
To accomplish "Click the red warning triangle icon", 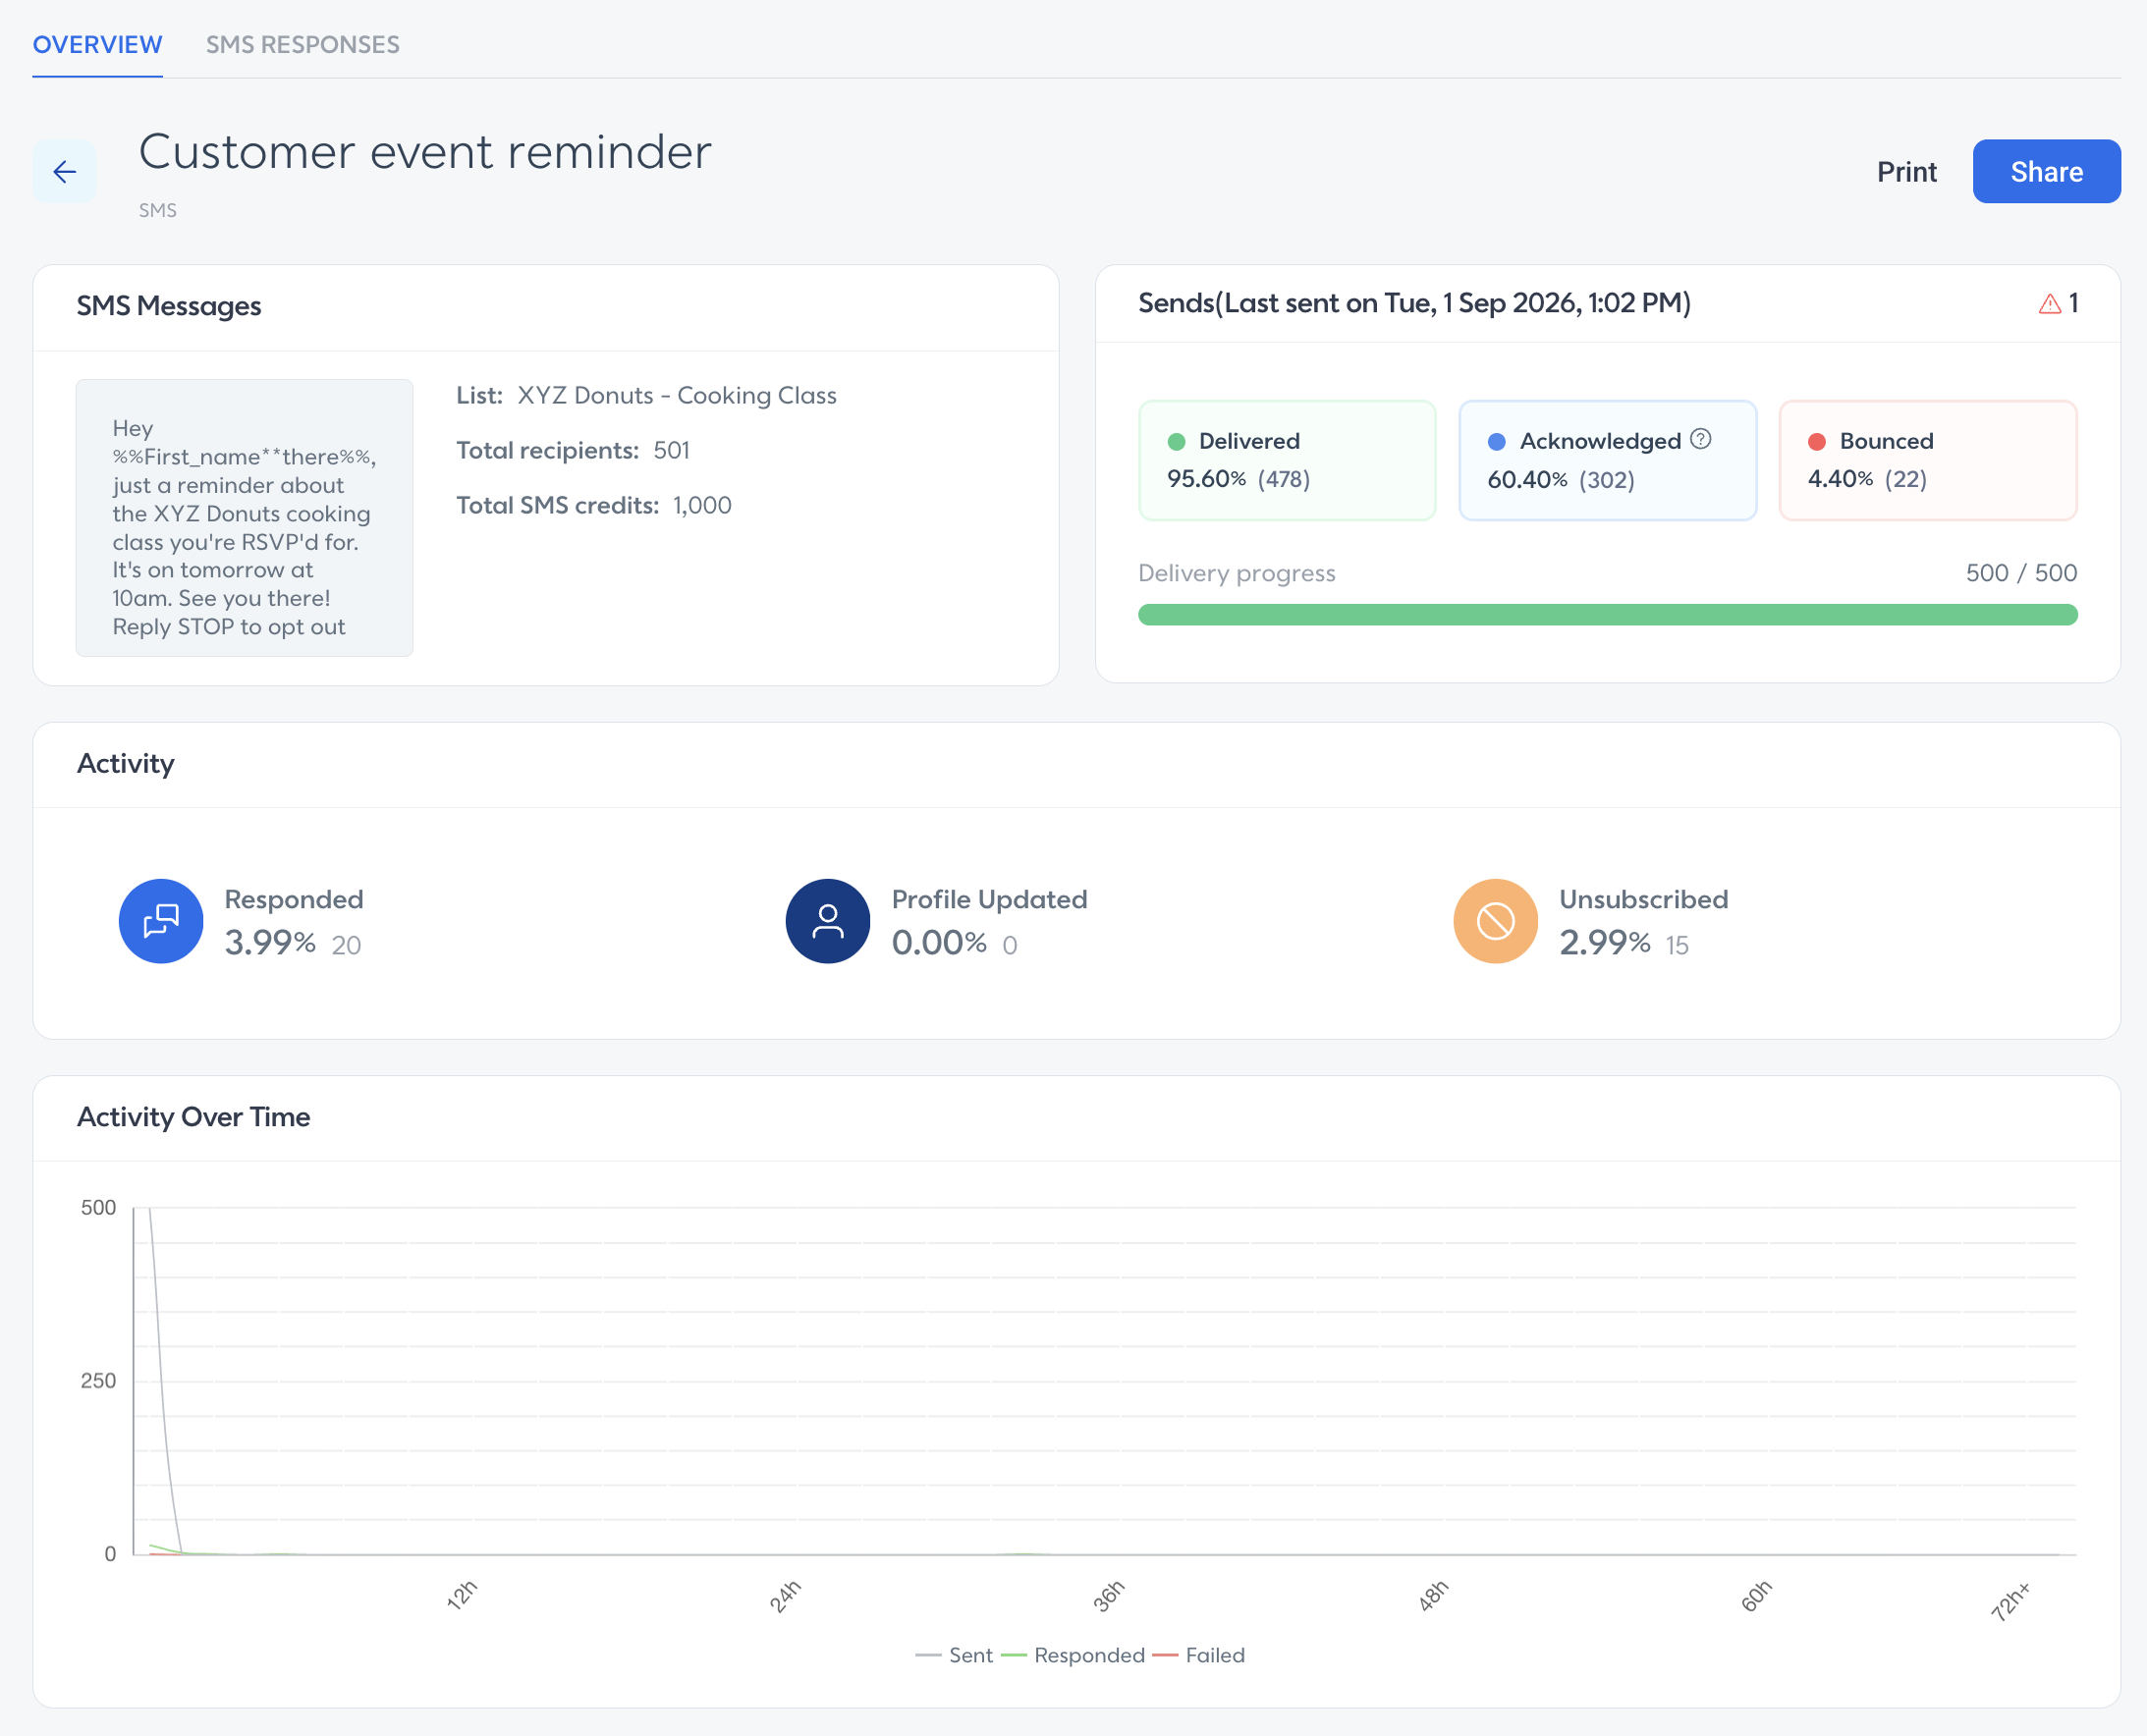I will 2049,304.
